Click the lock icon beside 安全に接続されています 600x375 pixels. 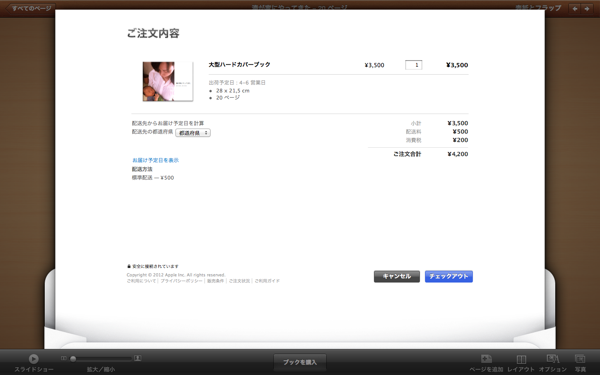[x=129, y=266]
